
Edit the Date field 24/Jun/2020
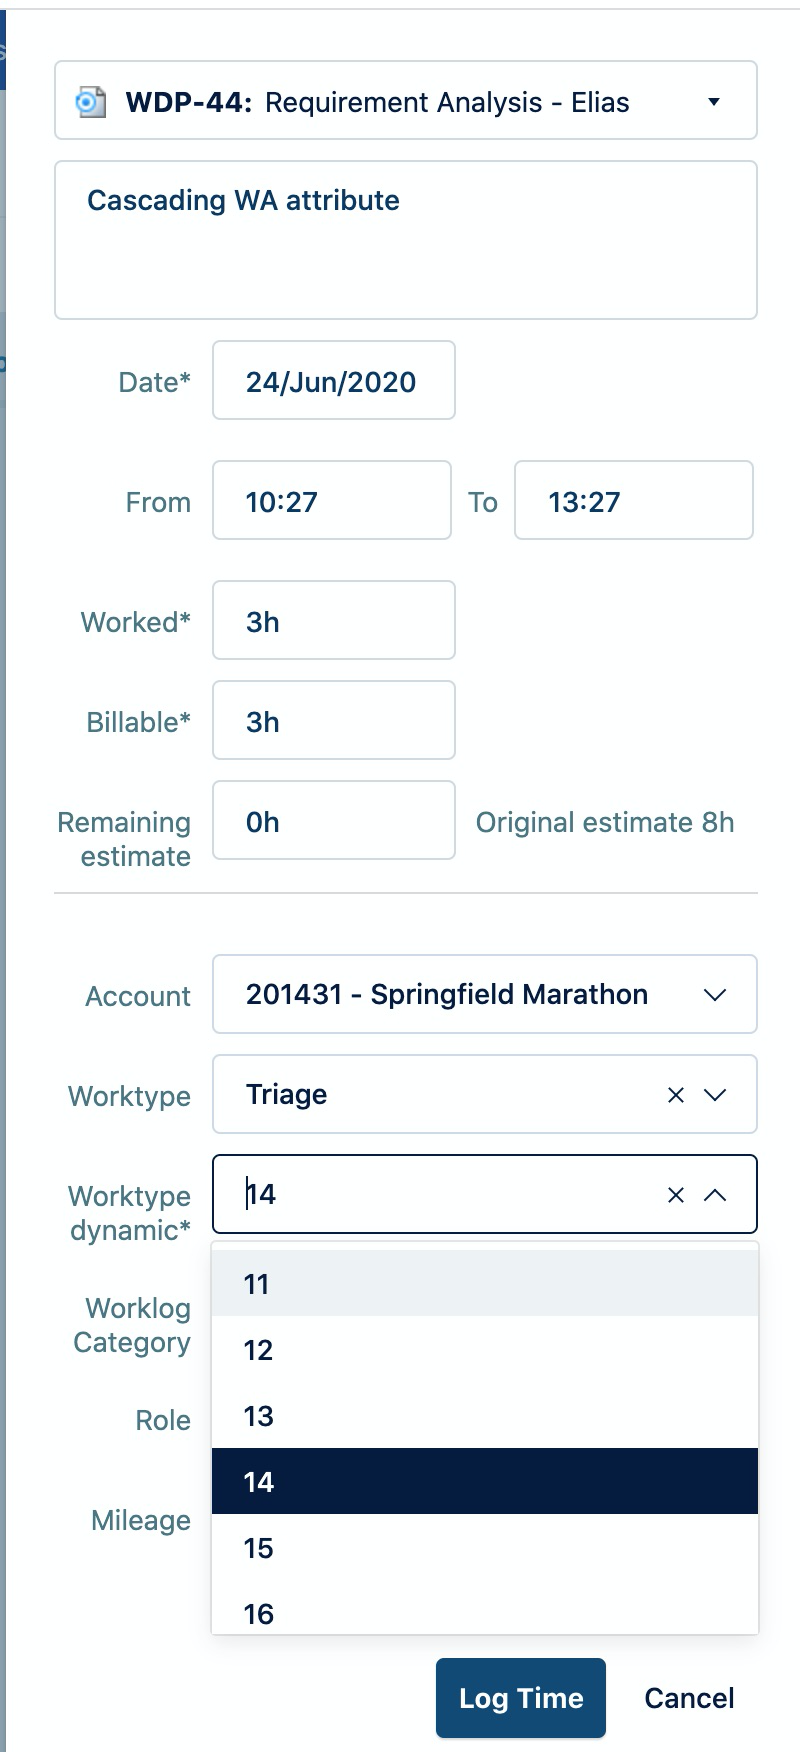333,381
